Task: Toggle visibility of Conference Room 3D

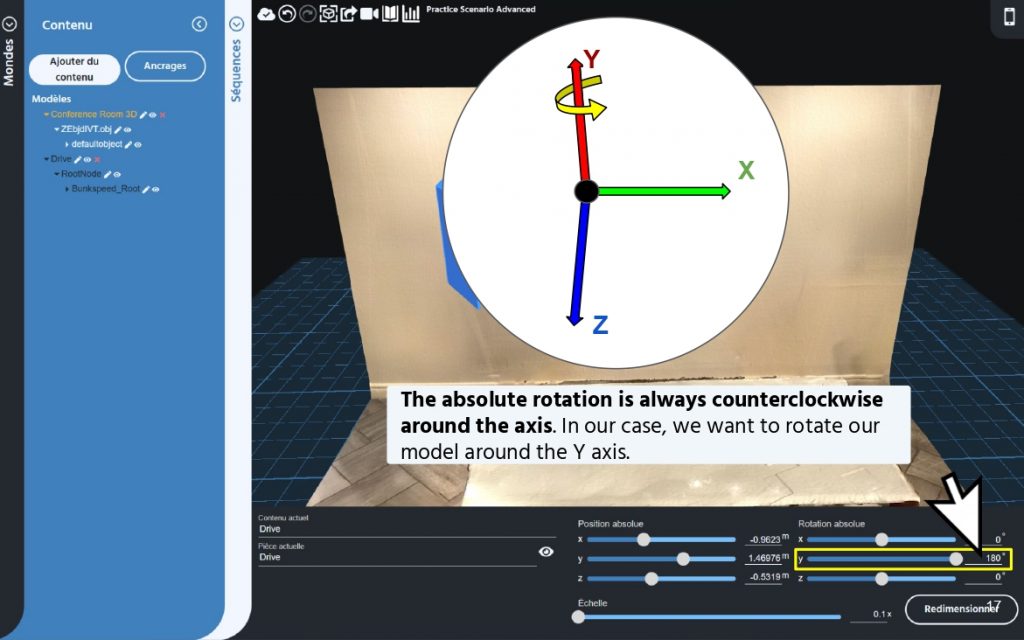Action: [x=153, y=115]
